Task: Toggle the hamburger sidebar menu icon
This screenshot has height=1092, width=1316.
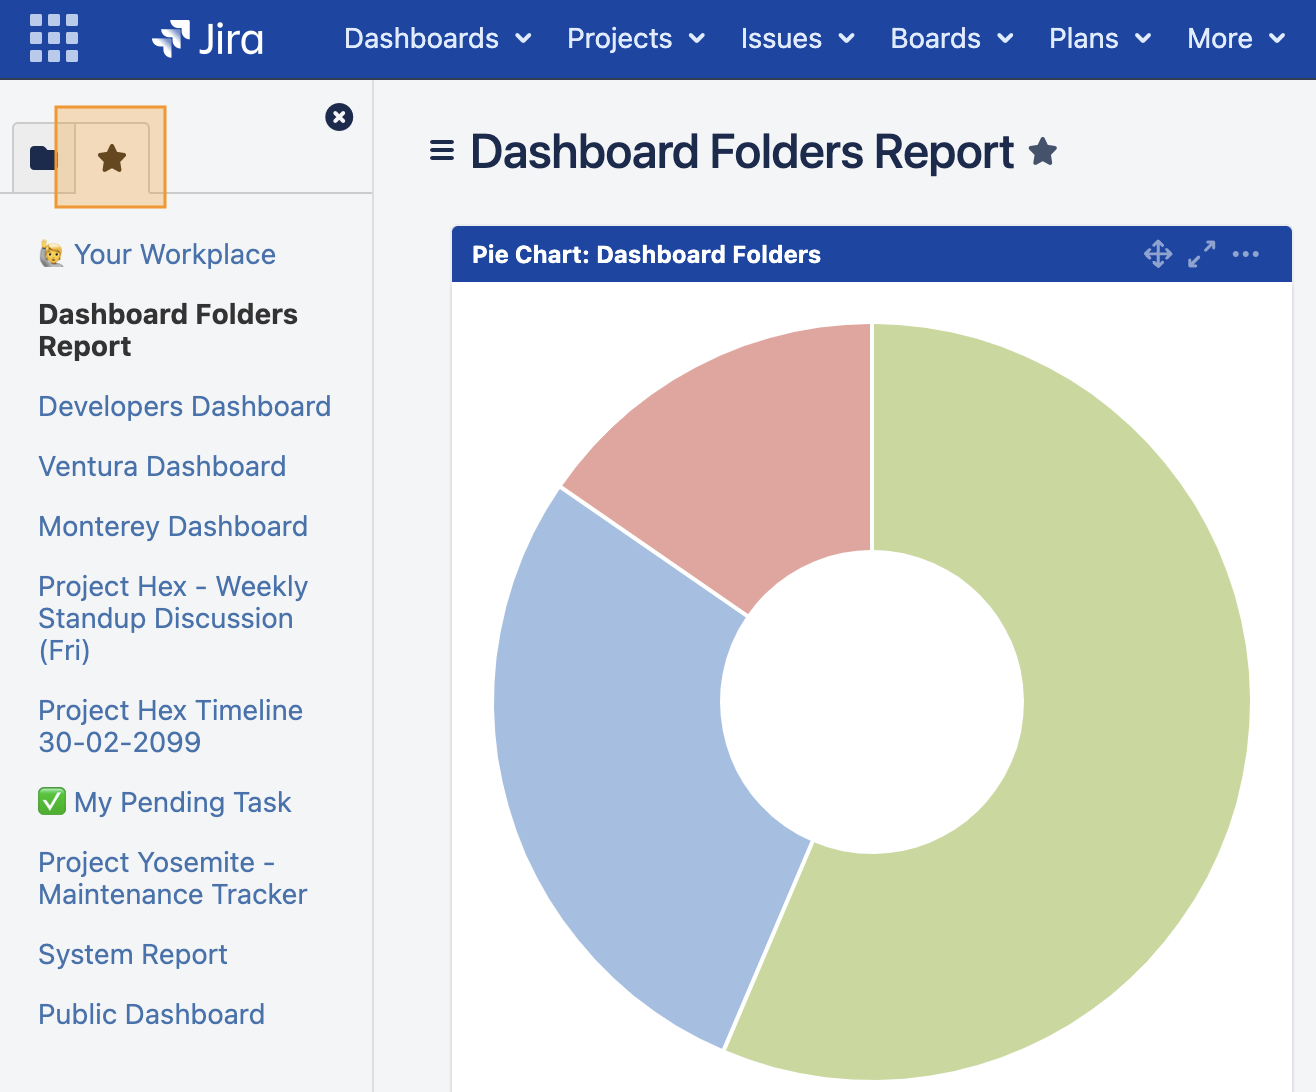Action: click(441, 151)
